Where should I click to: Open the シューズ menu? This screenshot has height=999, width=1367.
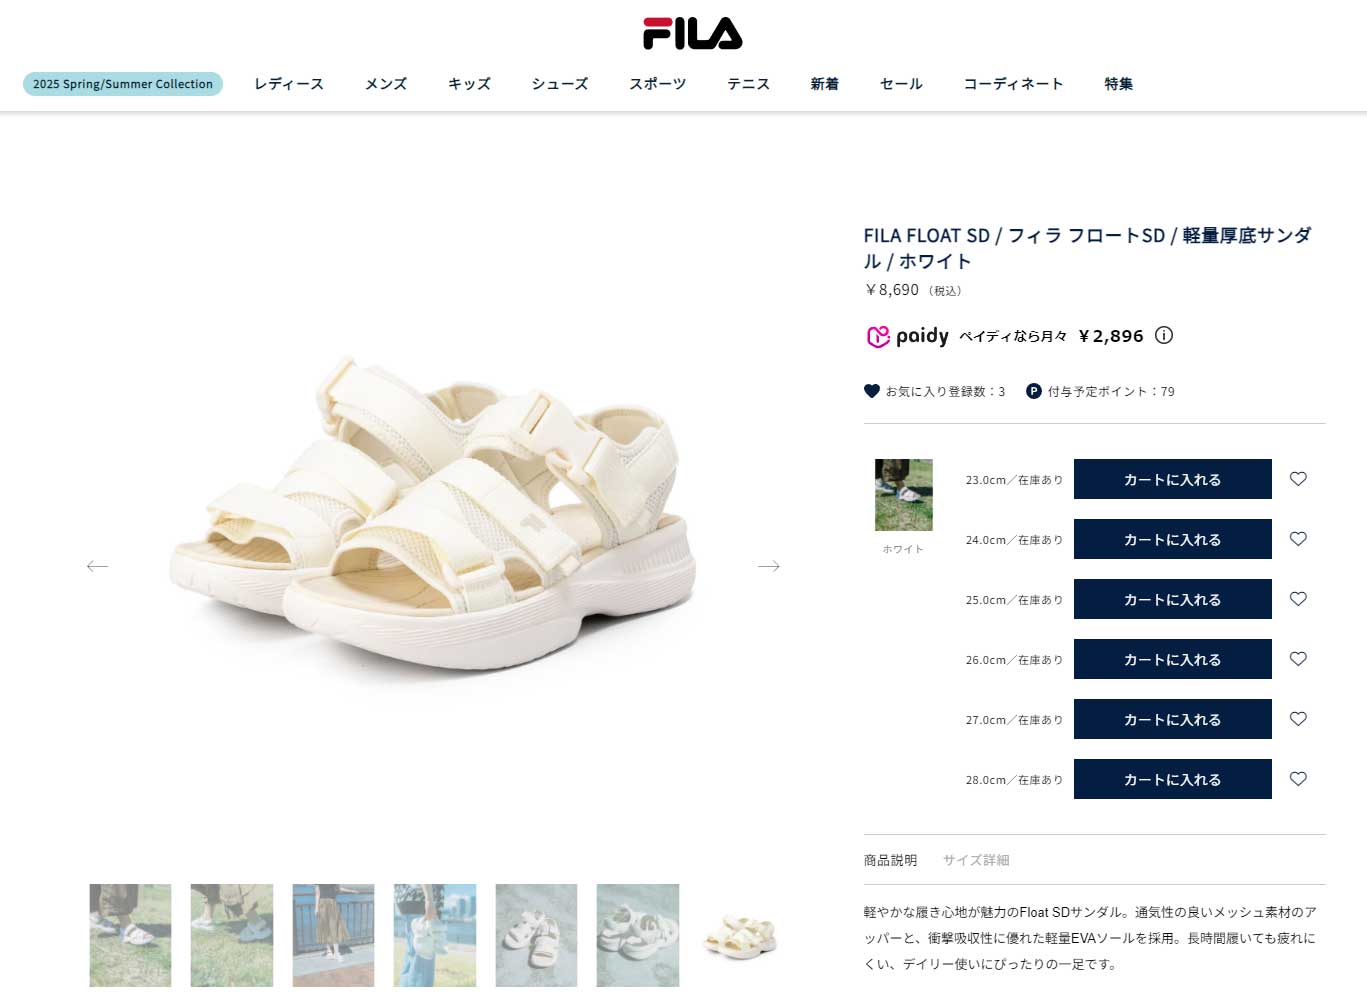[x=560, y=84]
